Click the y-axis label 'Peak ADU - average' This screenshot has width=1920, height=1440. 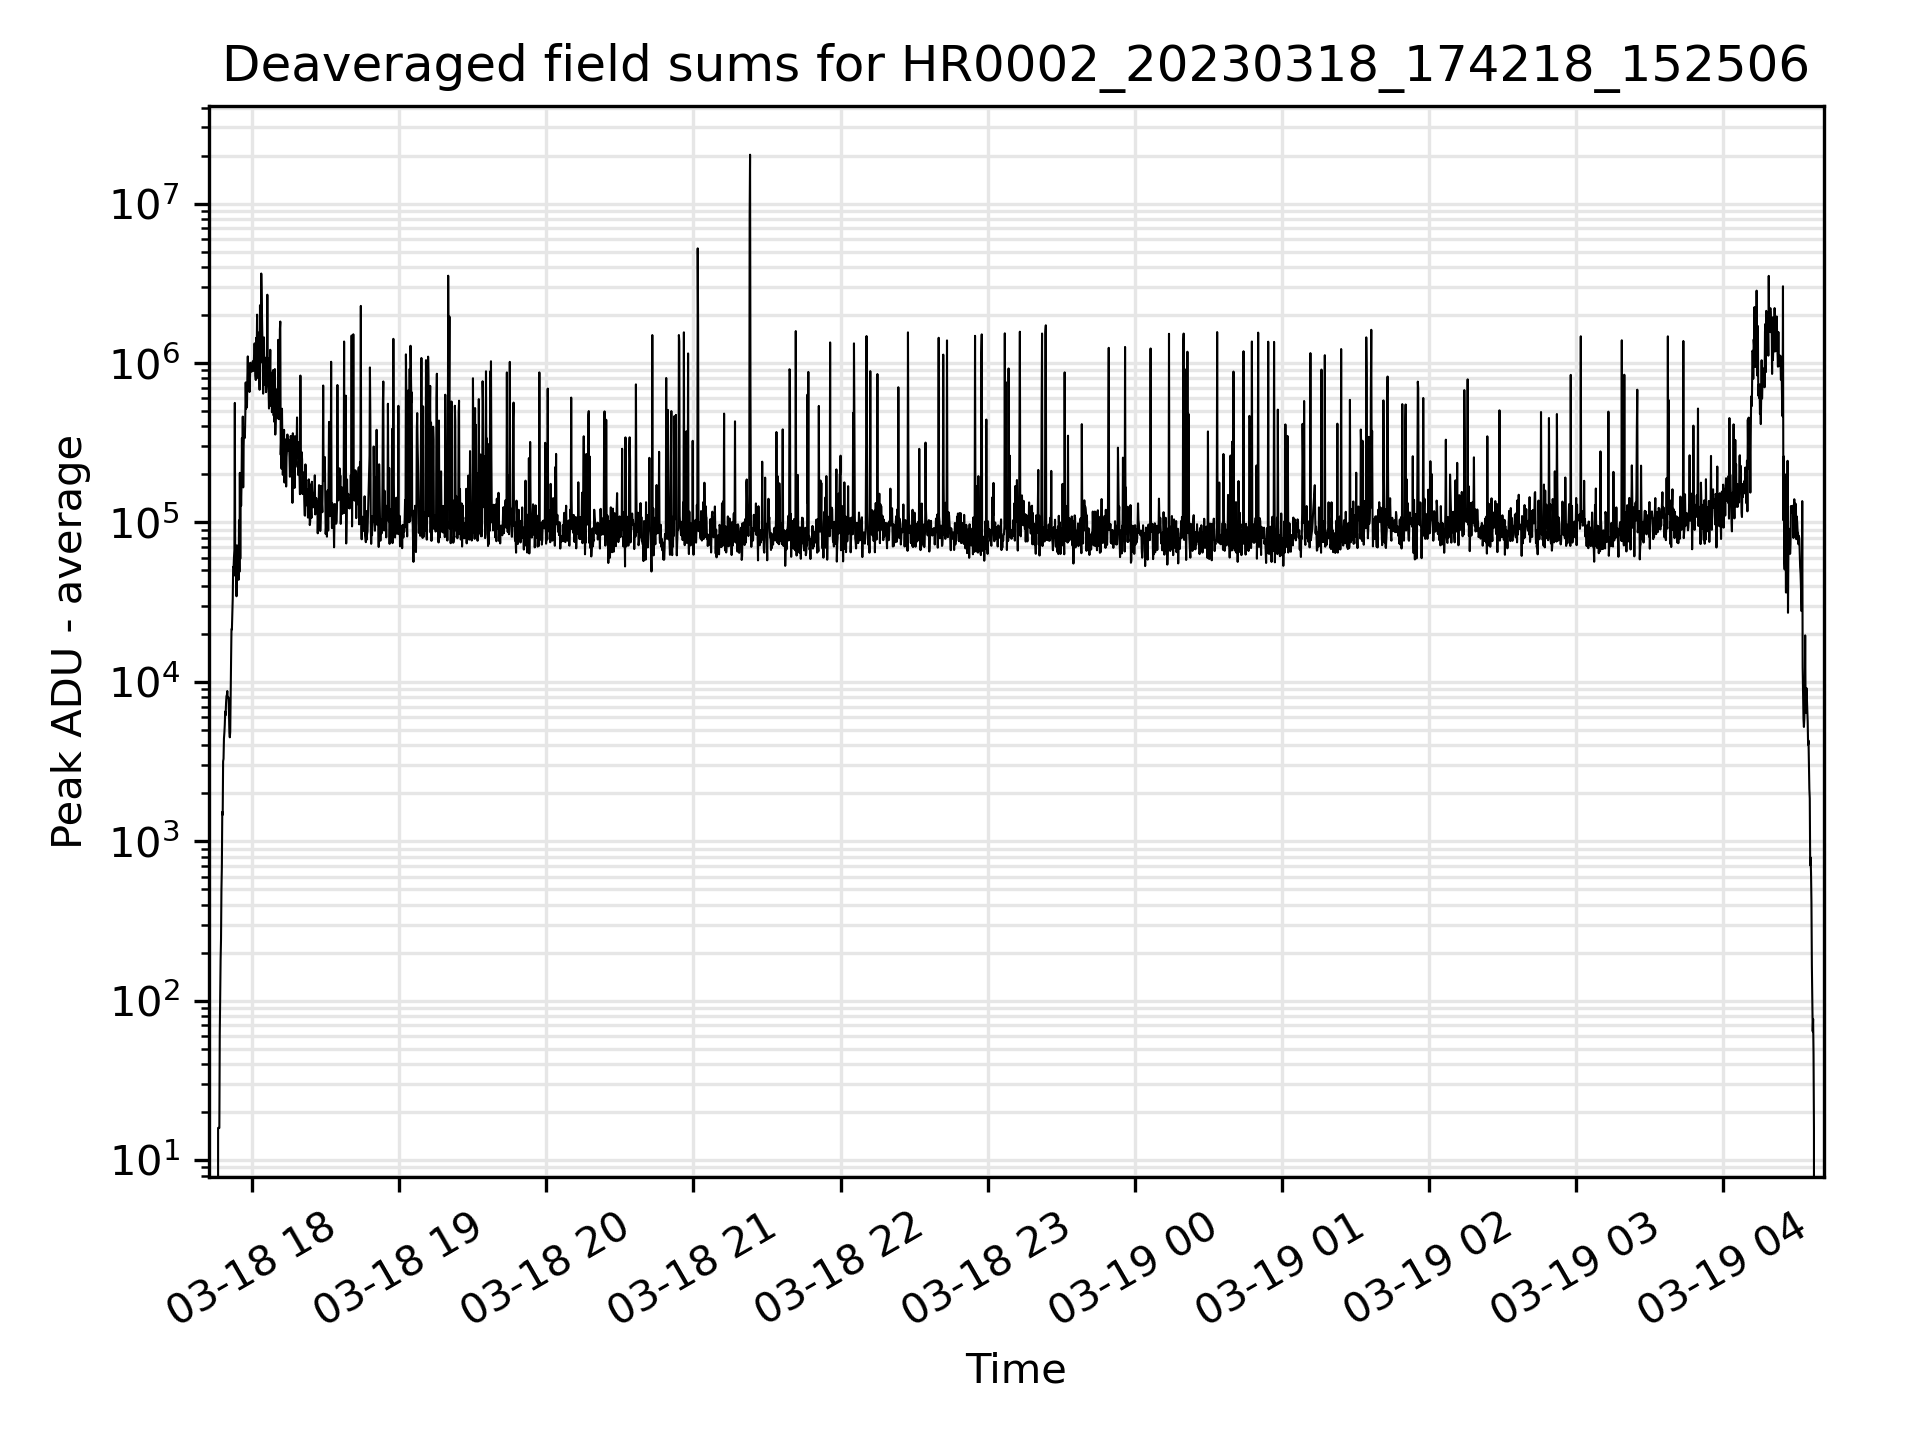67,641
